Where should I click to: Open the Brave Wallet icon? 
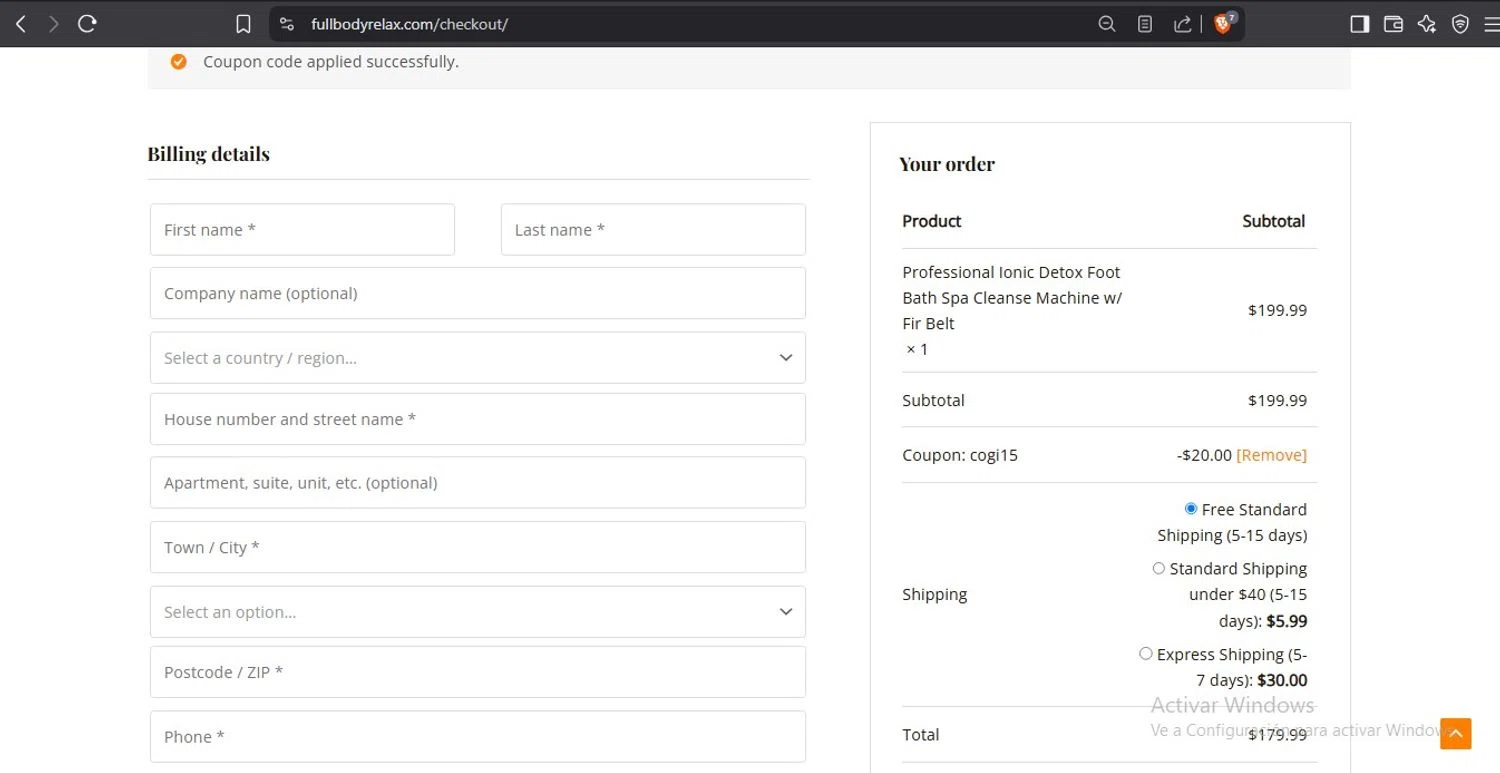(x=1393, y=24)
